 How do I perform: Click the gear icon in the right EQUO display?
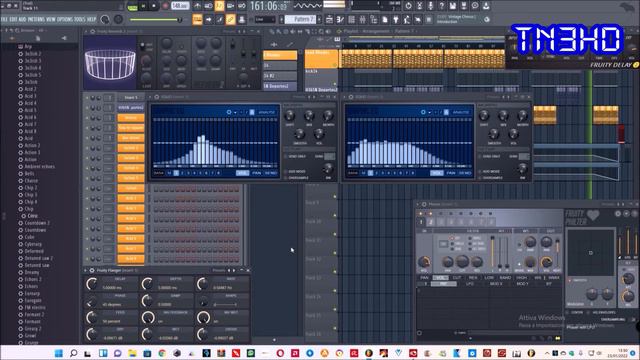pyautogui.click(x=423, y=112)
